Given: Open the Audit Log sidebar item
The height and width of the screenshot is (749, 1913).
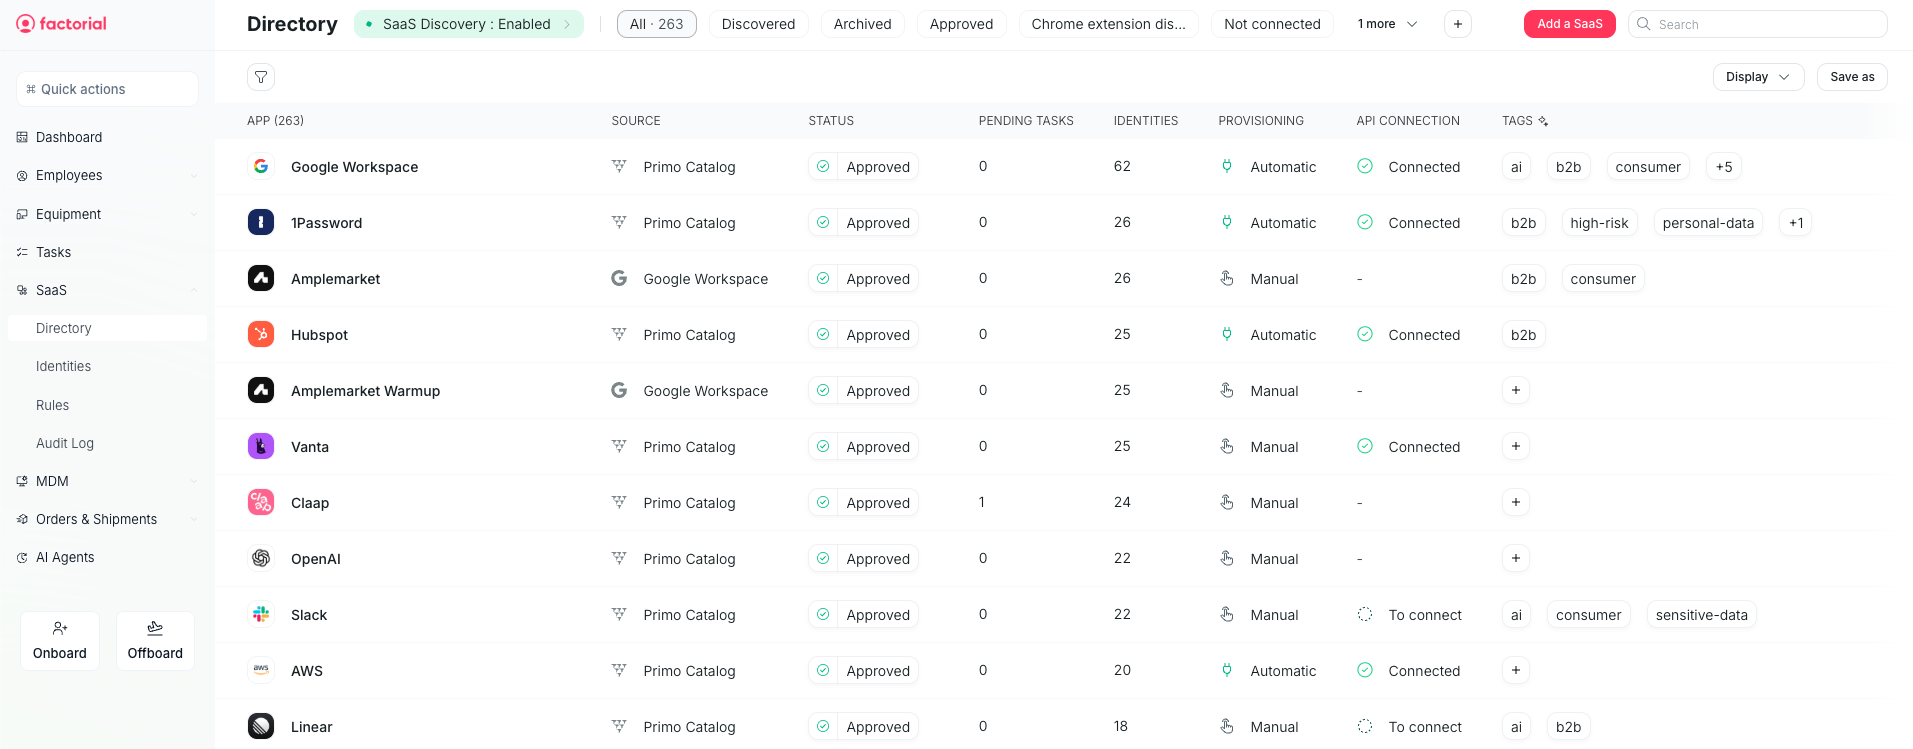Looking at the screenshot, I should pyautogui.click(x=65, y=444).
